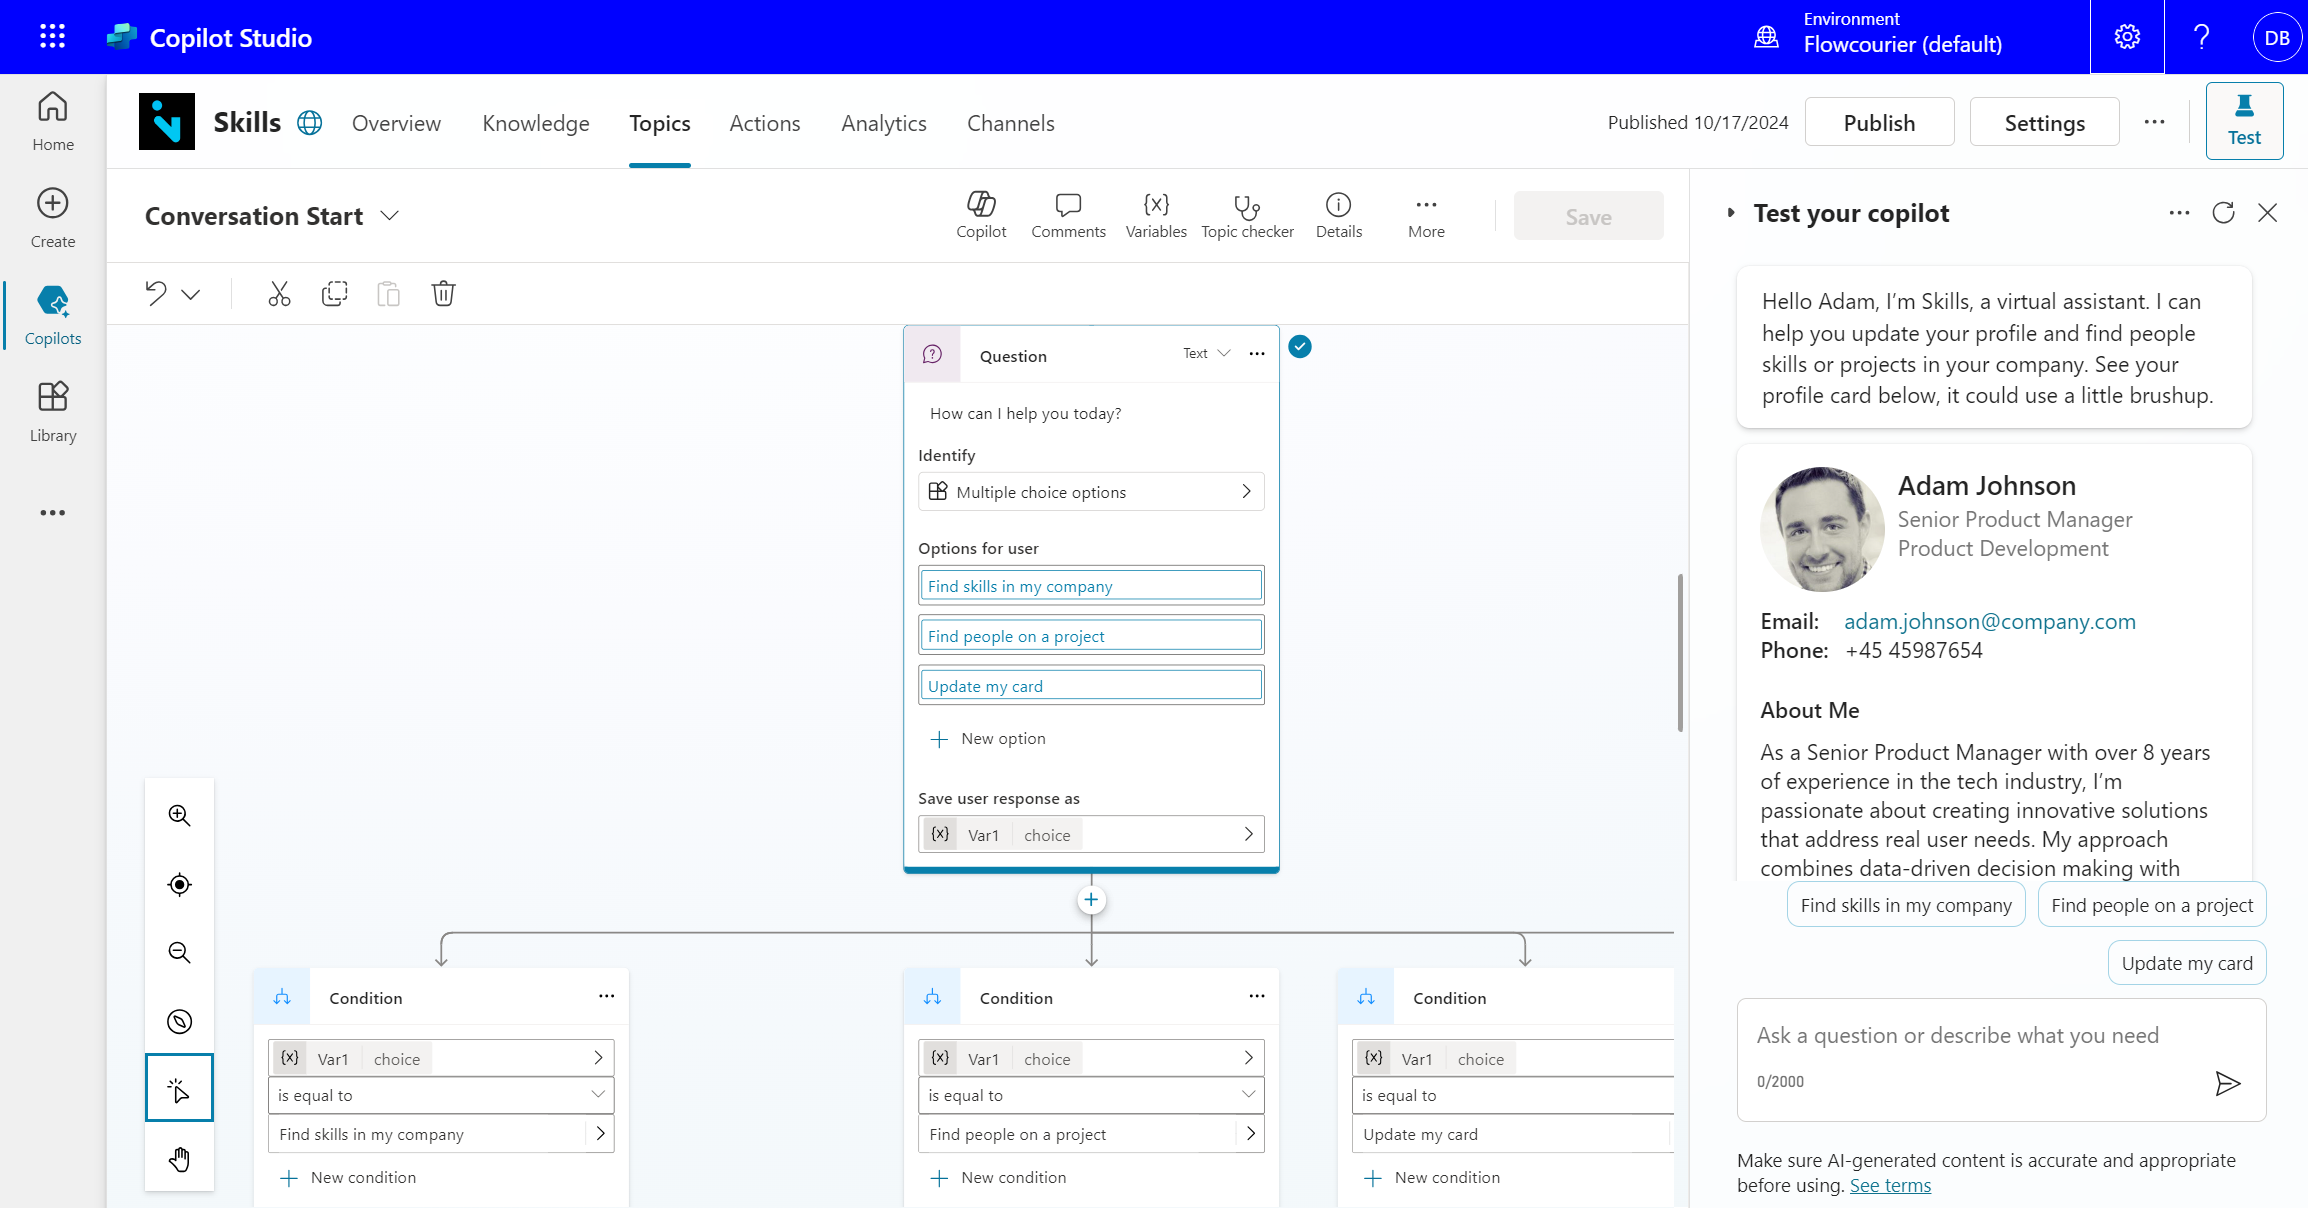Click the adam.johnson@company.com email link
The image size is (2308, 1208).
click(x=1989, y=620)
